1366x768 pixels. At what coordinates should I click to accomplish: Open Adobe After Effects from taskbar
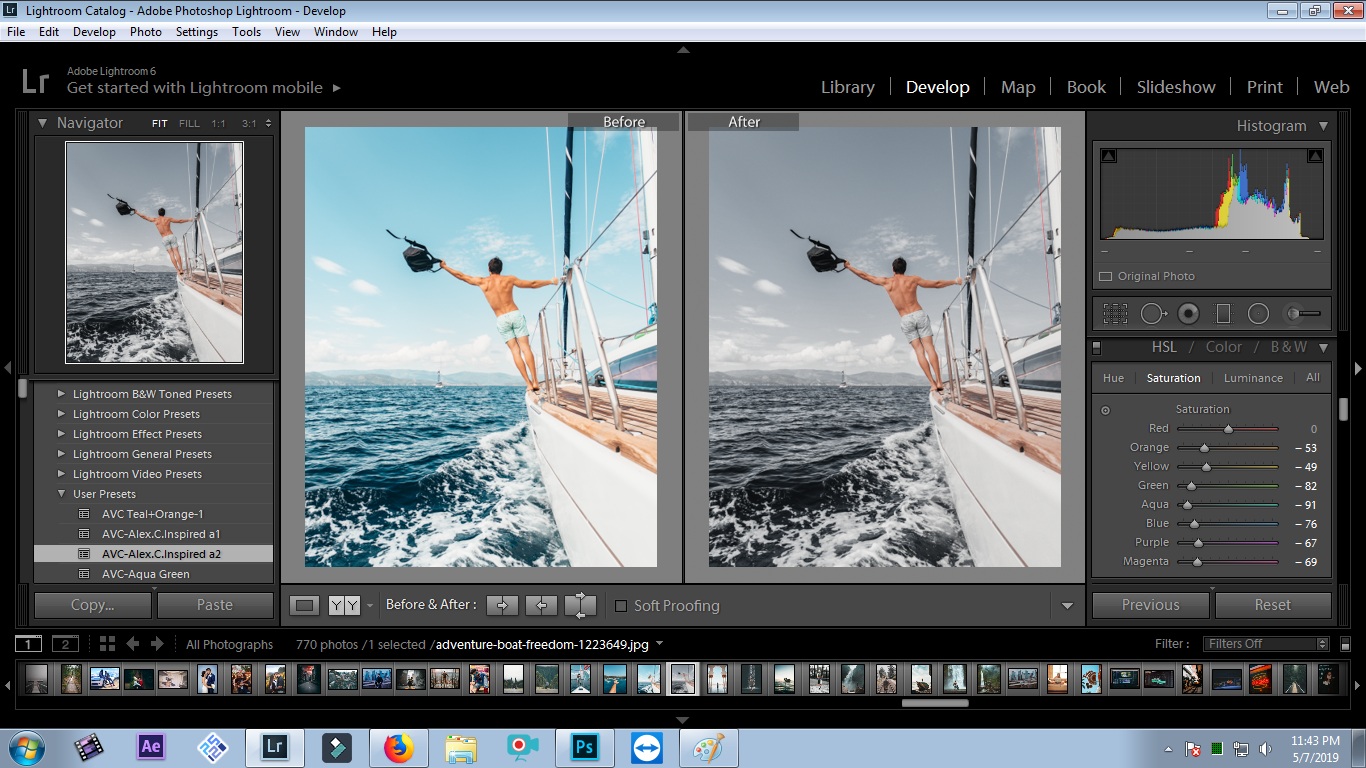click(x=151, y=746)
